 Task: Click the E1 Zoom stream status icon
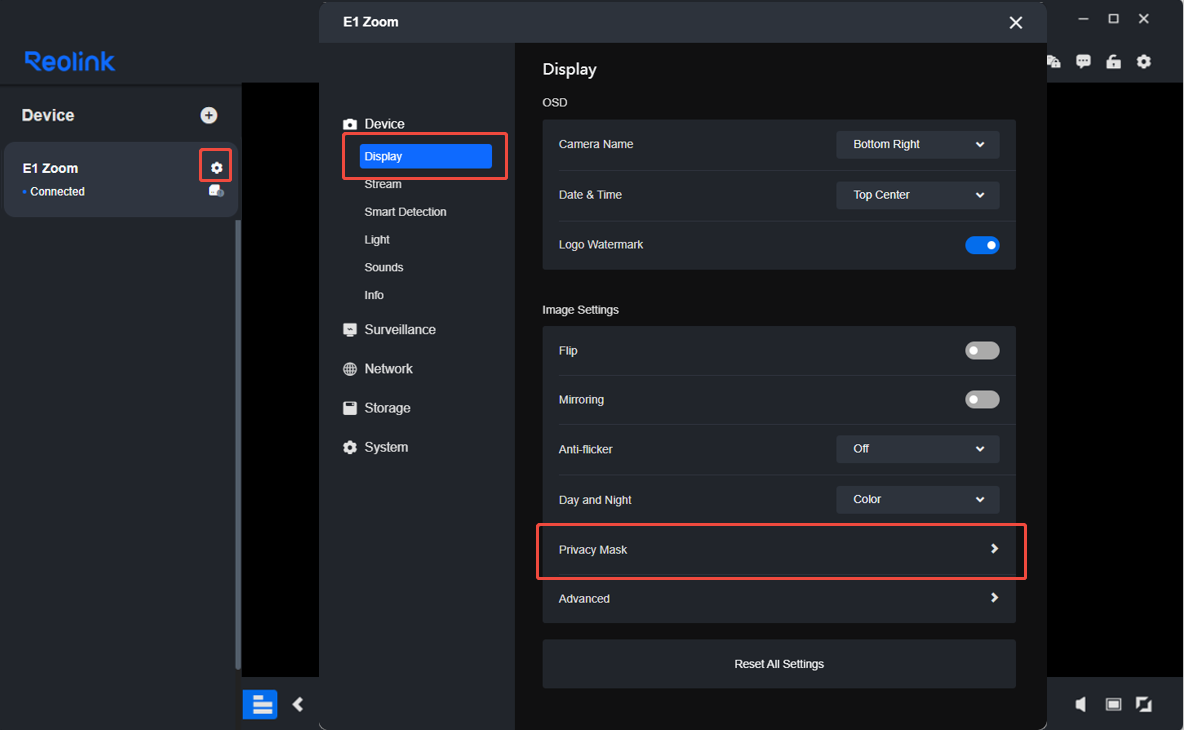[x=216, y=191]
